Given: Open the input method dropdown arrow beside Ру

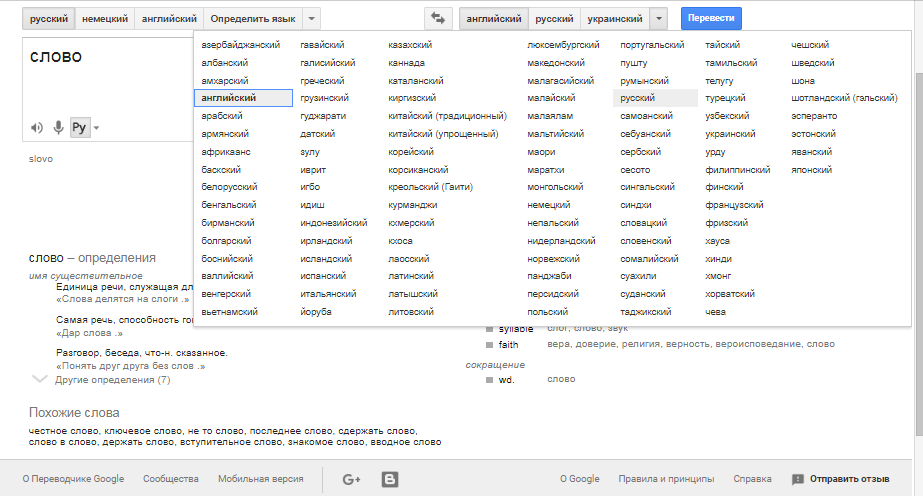Looking at the screenshot, I should (97, 128).
